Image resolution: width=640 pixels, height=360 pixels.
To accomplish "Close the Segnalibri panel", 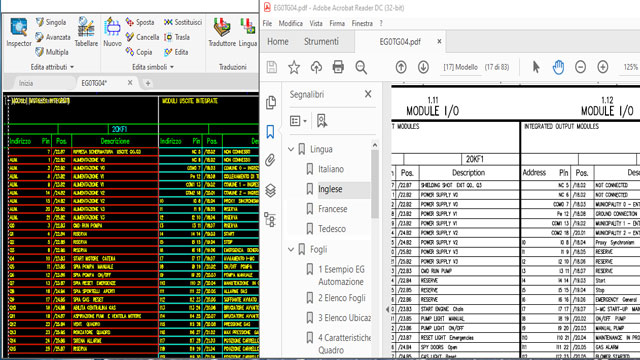I will point(368,94).
